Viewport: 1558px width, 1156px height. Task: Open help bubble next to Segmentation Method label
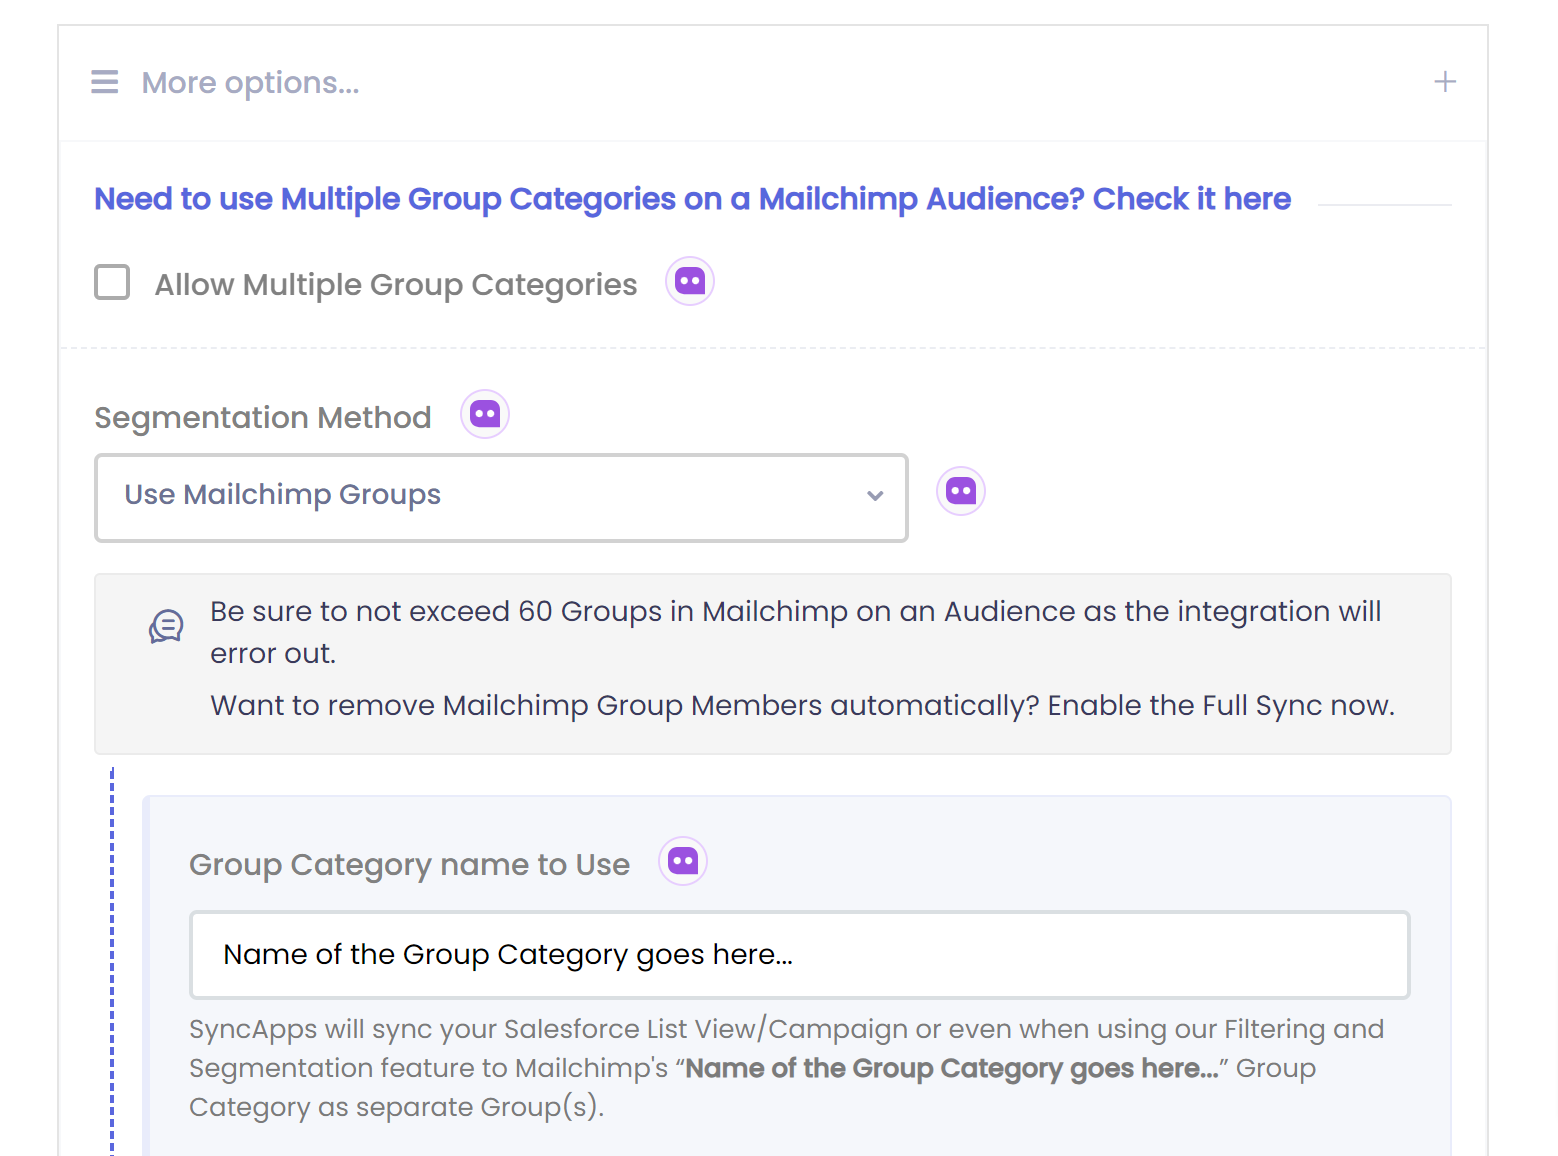coord(485,414)
